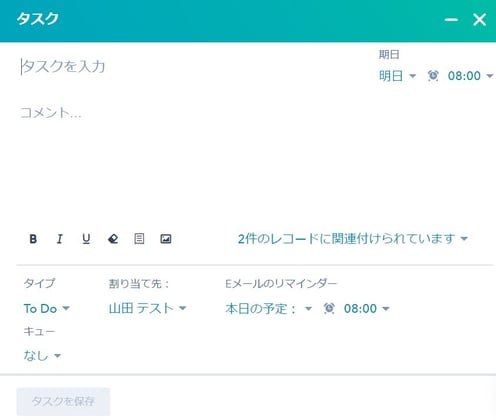The height and width of the screenshot is (420, 496).
Task: Open the 本日の予定 reminder dropdown
Action: pyautogui.click(x=268, y=308)
